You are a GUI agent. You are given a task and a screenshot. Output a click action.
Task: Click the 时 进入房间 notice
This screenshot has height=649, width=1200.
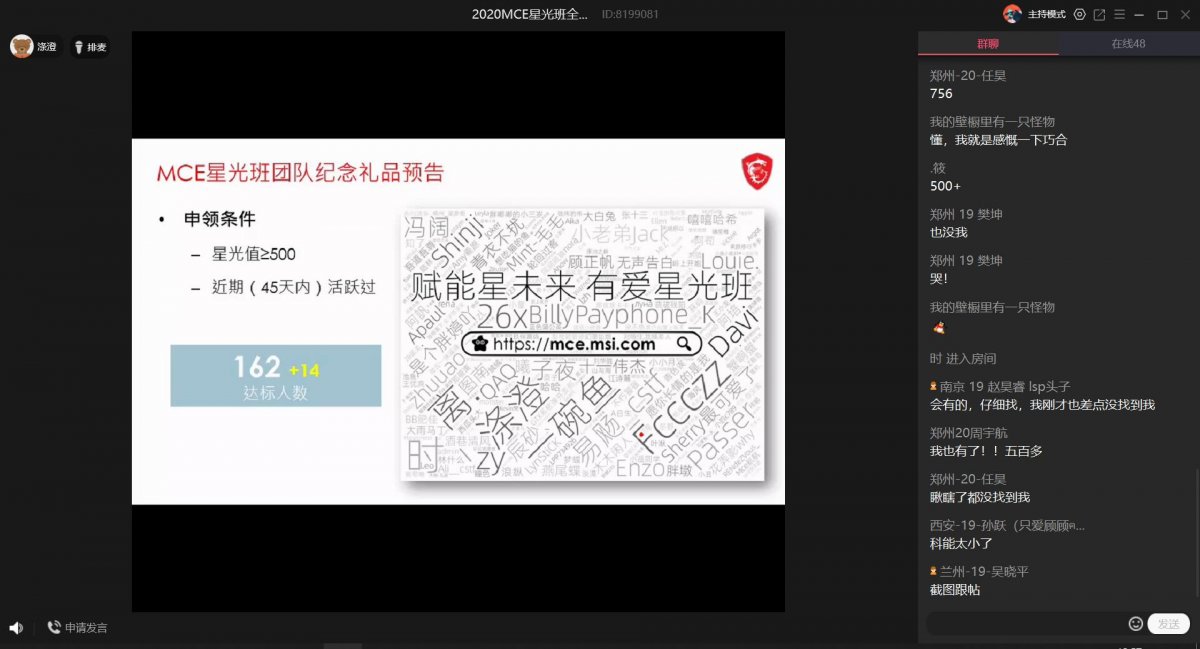(963, 358)
